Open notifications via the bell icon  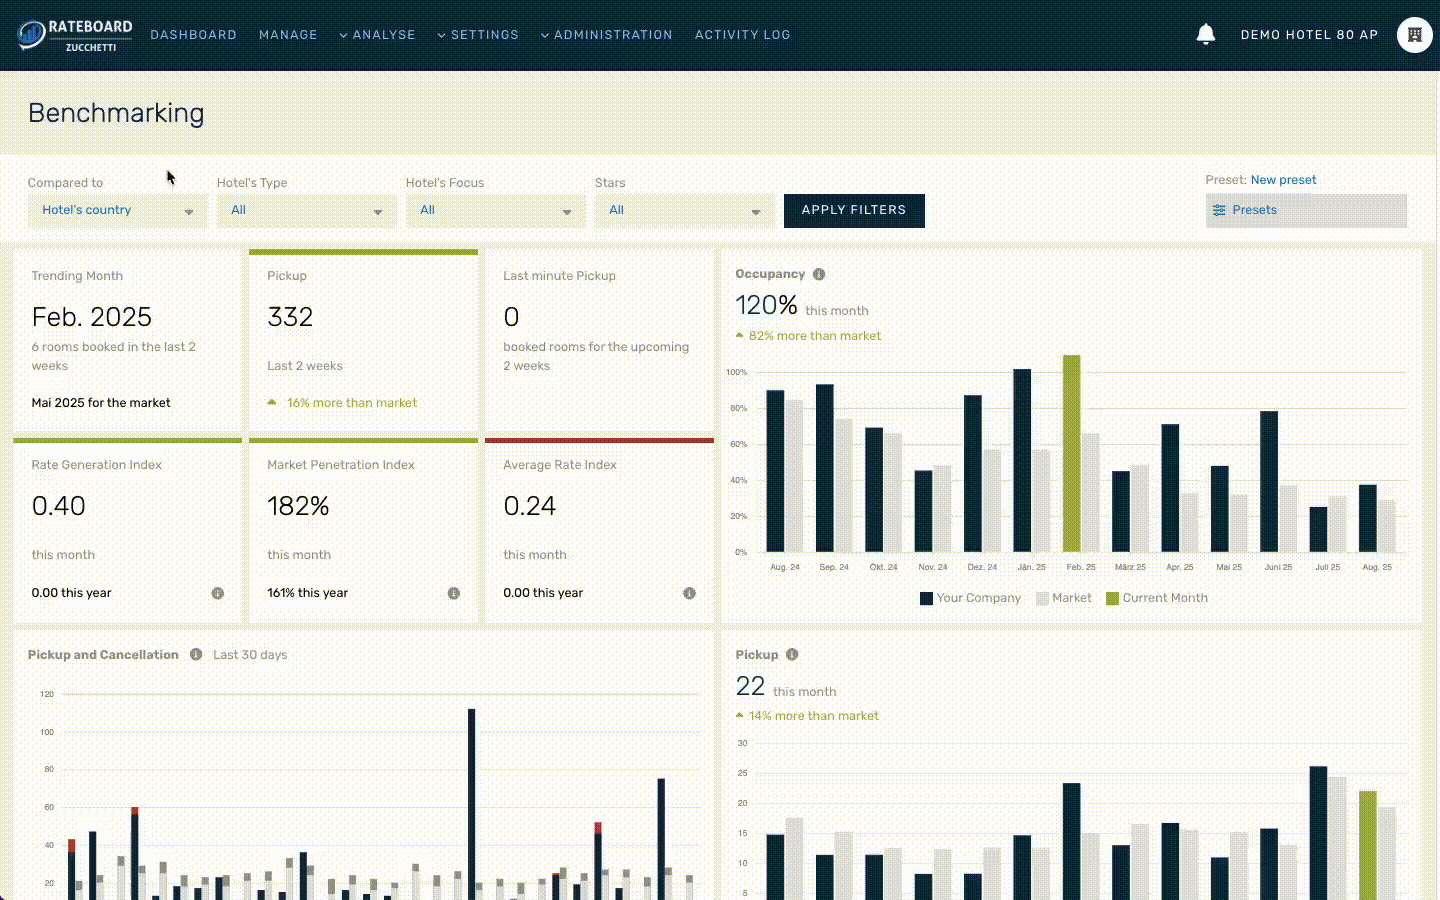[x=1206, y=33]
